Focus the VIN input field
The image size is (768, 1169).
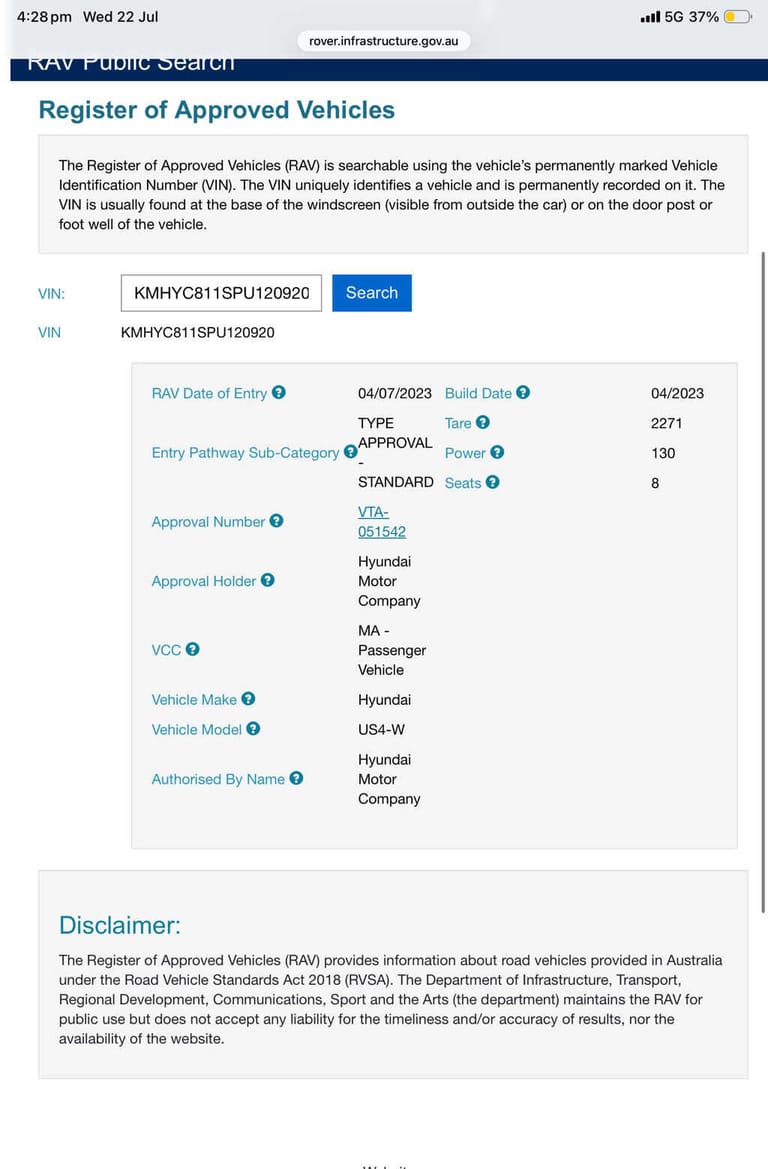pos(221,293)
